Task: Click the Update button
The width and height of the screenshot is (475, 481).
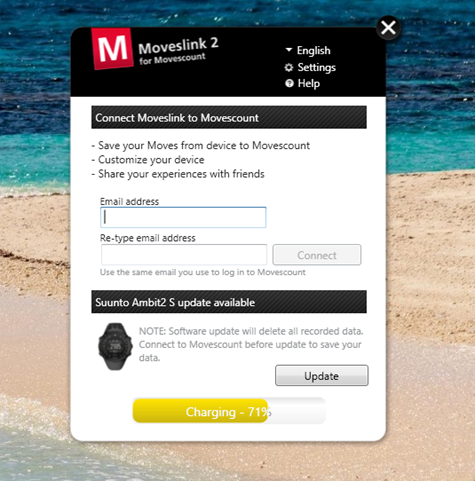Action: click(x=322, y=376)
